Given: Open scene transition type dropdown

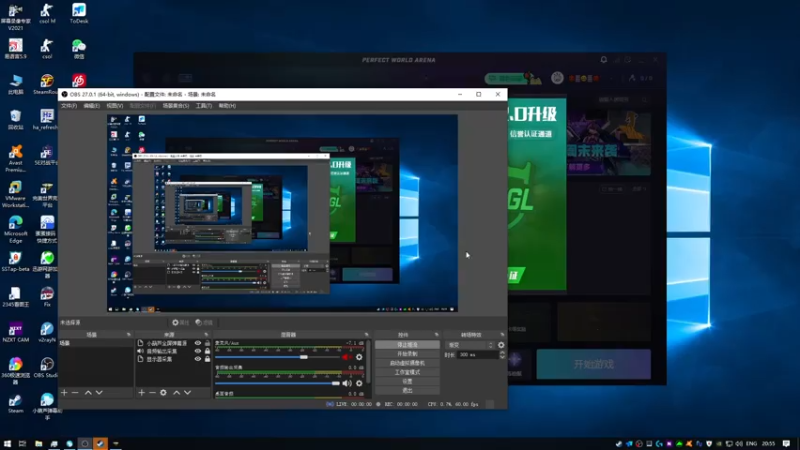Looking at the screenshot, I should pyautogui.click(x=470, y=345).
